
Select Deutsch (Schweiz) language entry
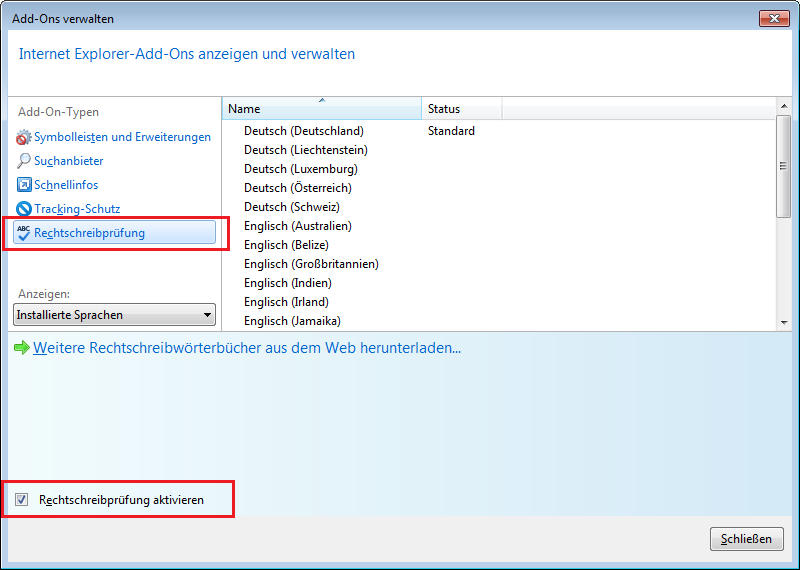(x=291, y=207)
